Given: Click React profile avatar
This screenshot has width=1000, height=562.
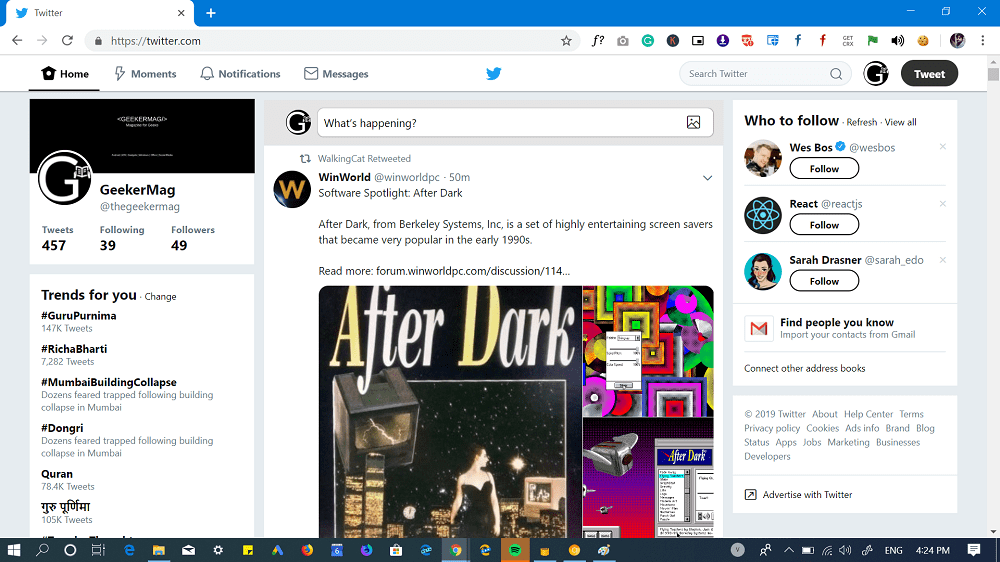Looking at the screenshot, I should (763, 215).
